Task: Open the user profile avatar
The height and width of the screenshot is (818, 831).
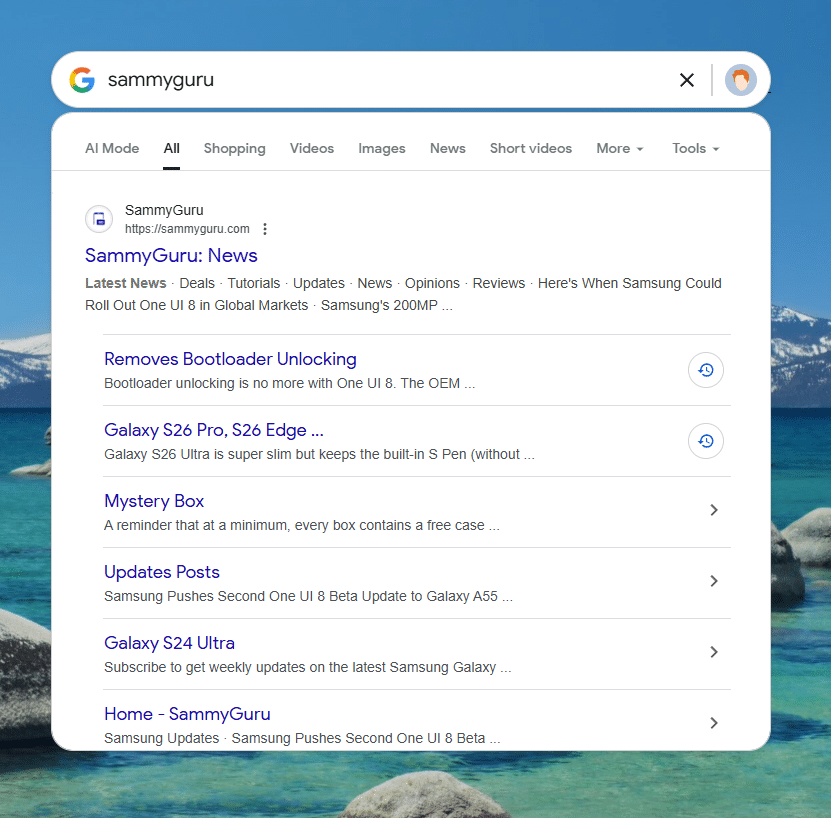Action: pos(741,80)
